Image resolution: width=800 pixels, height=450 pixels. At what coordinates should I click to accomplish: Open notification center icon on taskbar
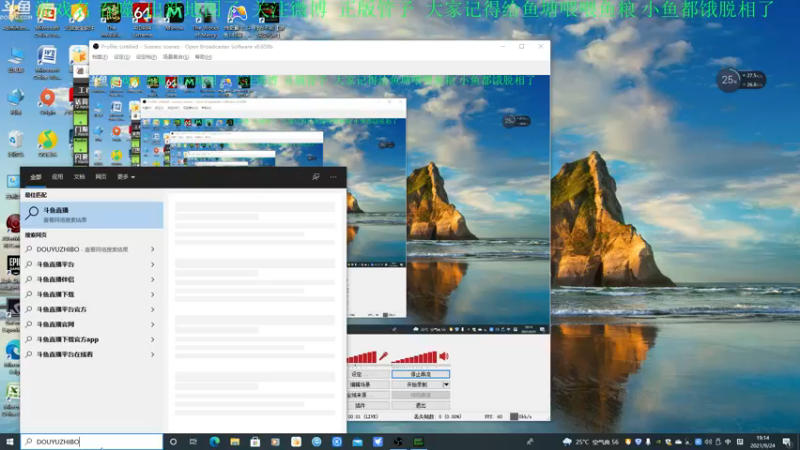tap(787, 442)
